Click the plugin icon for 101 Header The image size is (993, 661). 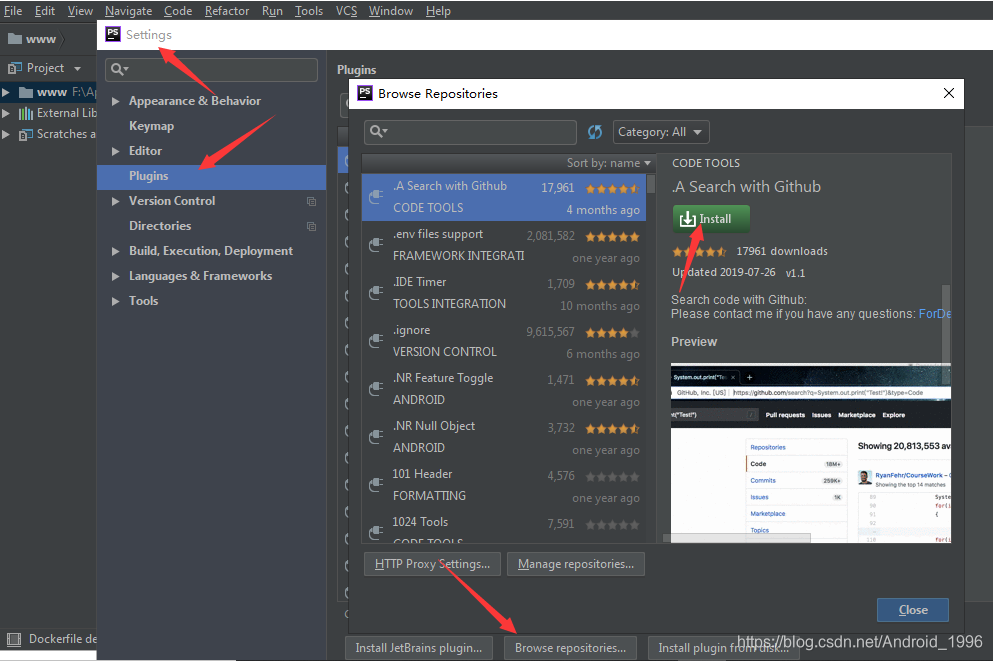point(376,485)
